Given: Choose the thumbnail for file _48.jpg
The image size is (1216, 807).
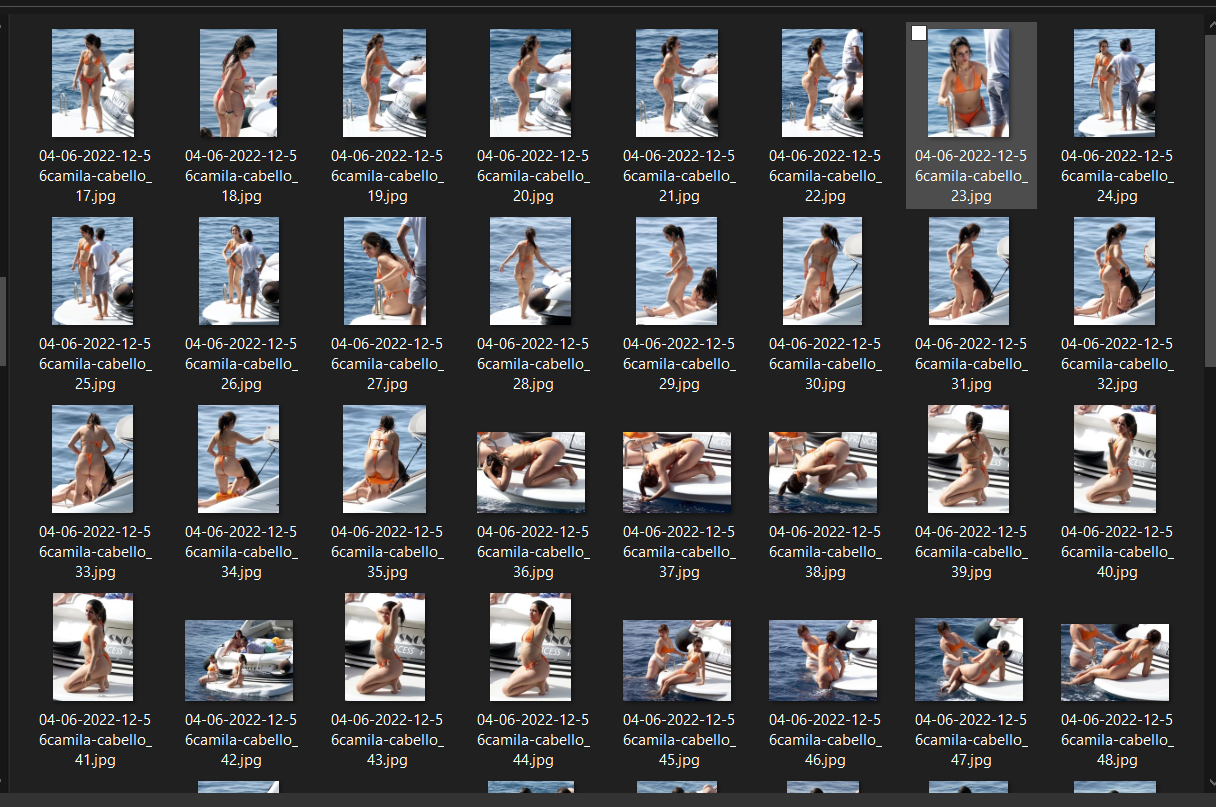Looking at the screenshot, I should tap(1114, 662).
